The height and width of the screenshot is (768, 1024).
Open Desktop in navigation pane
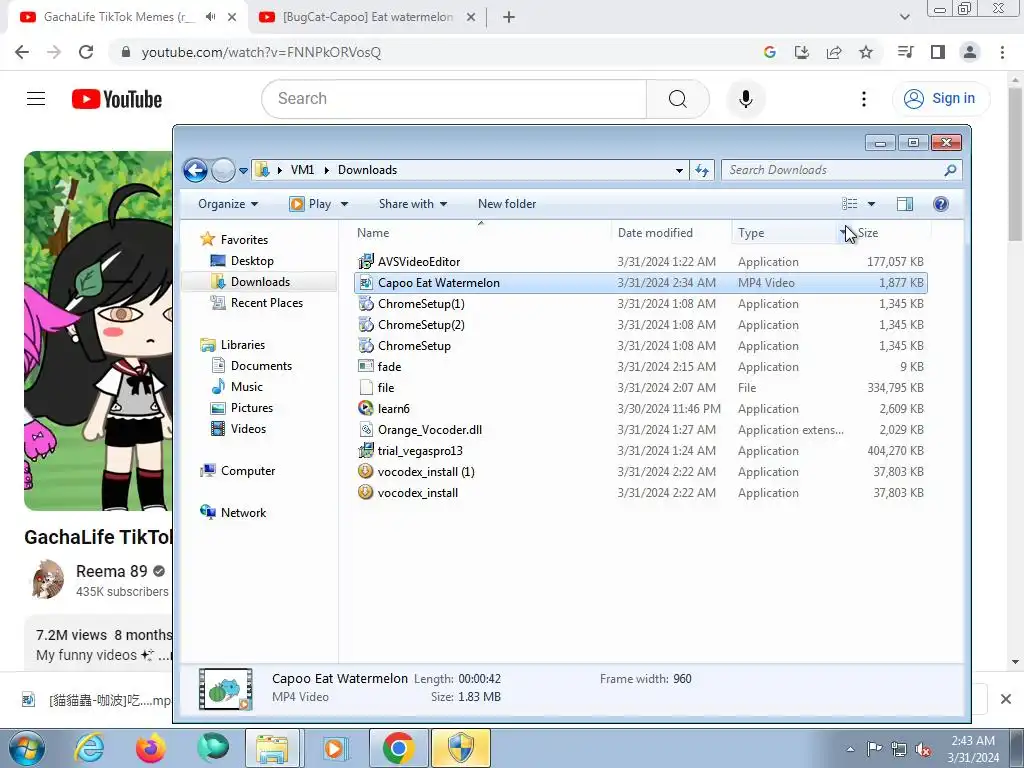252,261
